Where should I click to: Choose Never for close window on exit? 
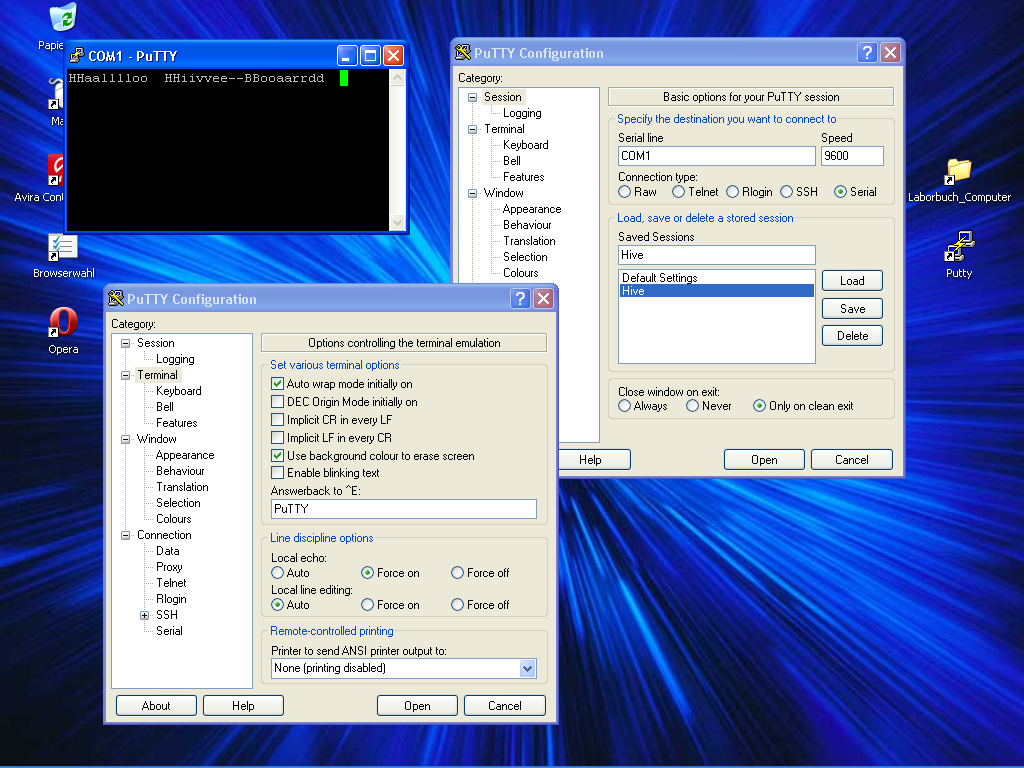(x=692, y=406)
